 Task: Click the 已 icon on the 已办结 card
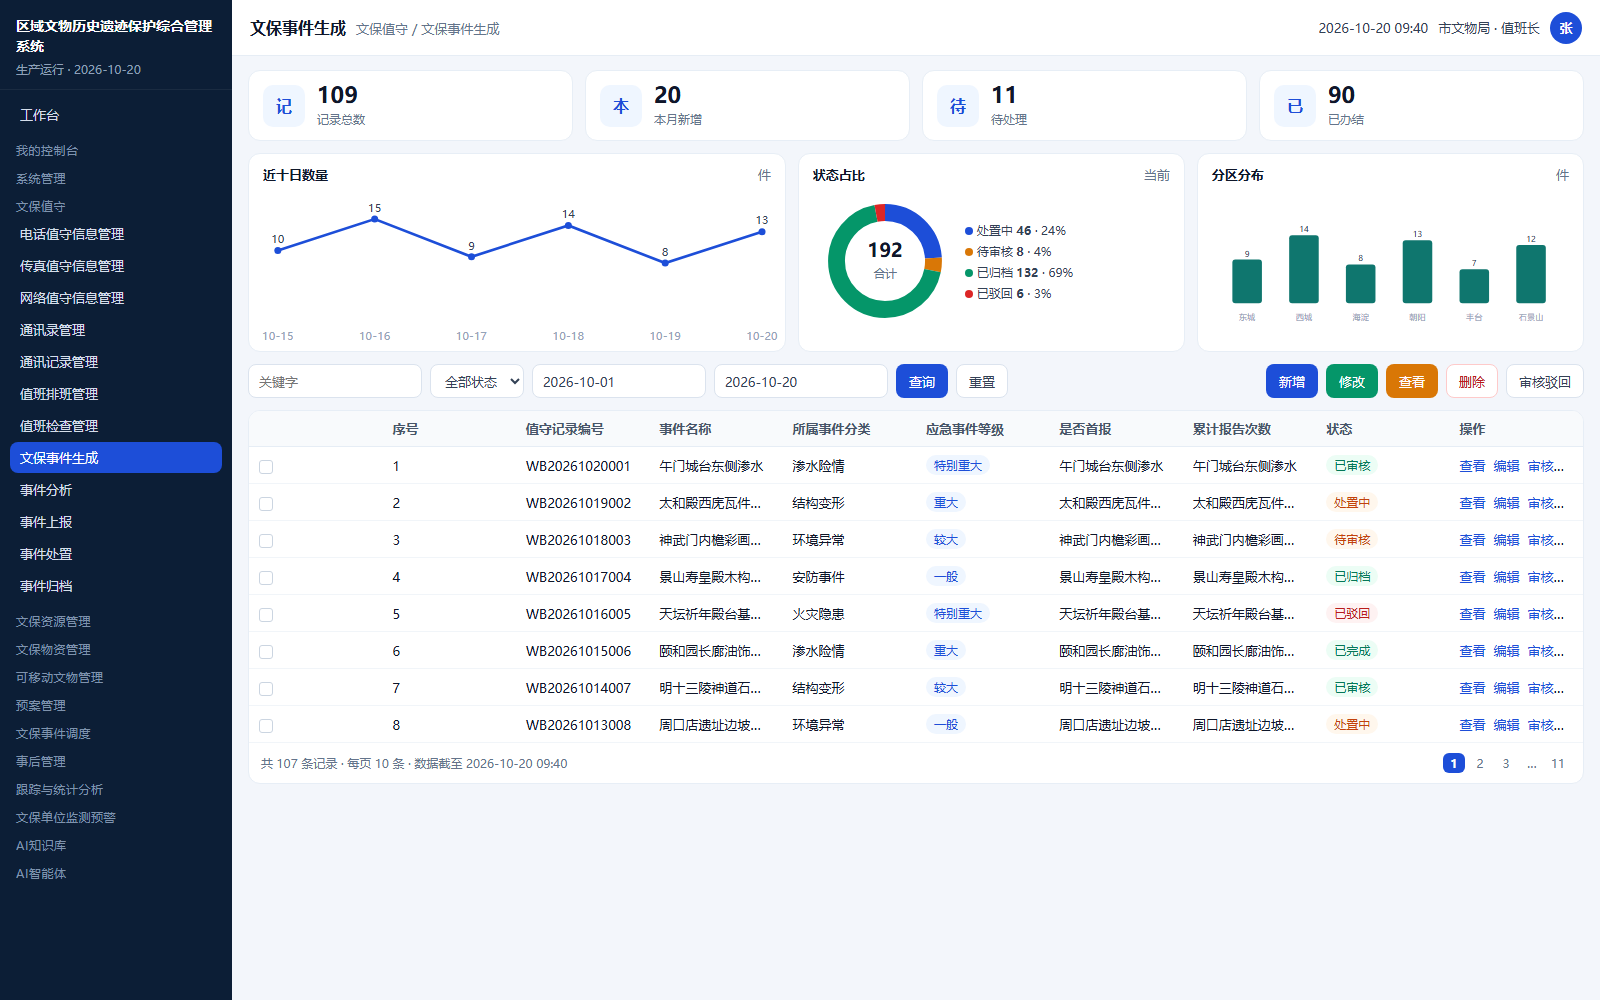pyautogui.click(x=1295, y=106)
